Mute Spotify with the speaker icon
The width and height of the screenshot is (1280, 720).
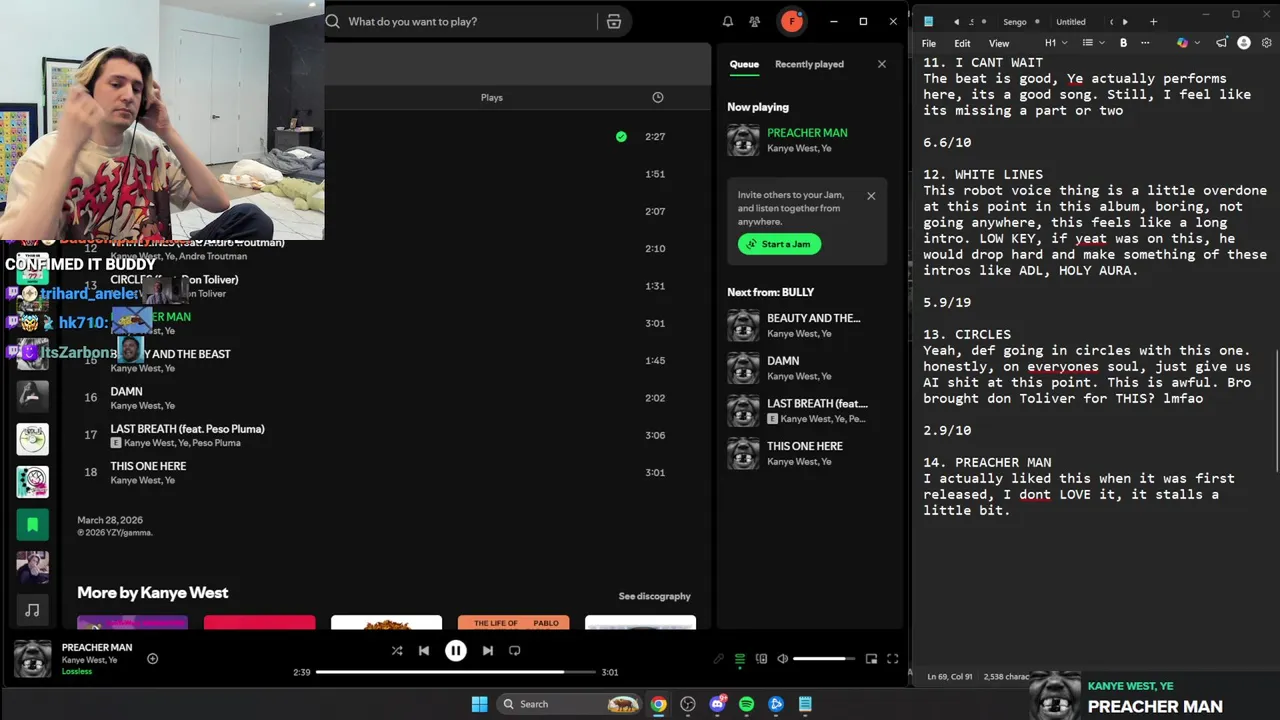click(783, 659)
